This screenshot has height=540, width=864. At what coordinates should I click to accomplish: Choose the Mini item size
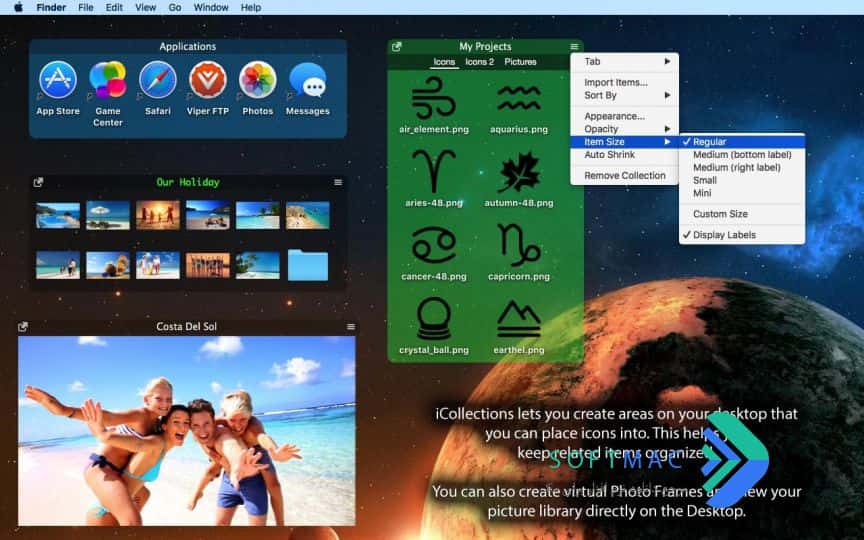pos(742,193)
